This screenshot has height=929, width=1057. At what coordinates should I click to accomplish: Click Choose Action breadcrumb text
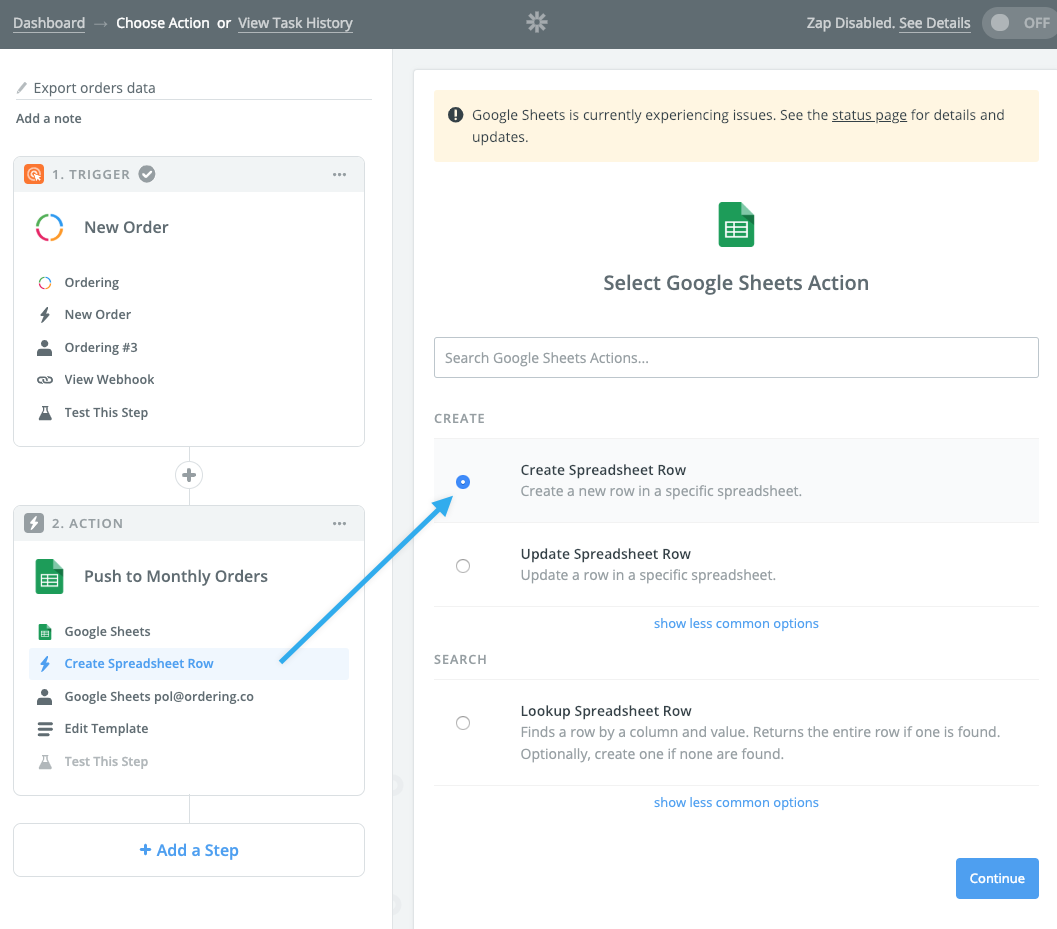[162, 23]
